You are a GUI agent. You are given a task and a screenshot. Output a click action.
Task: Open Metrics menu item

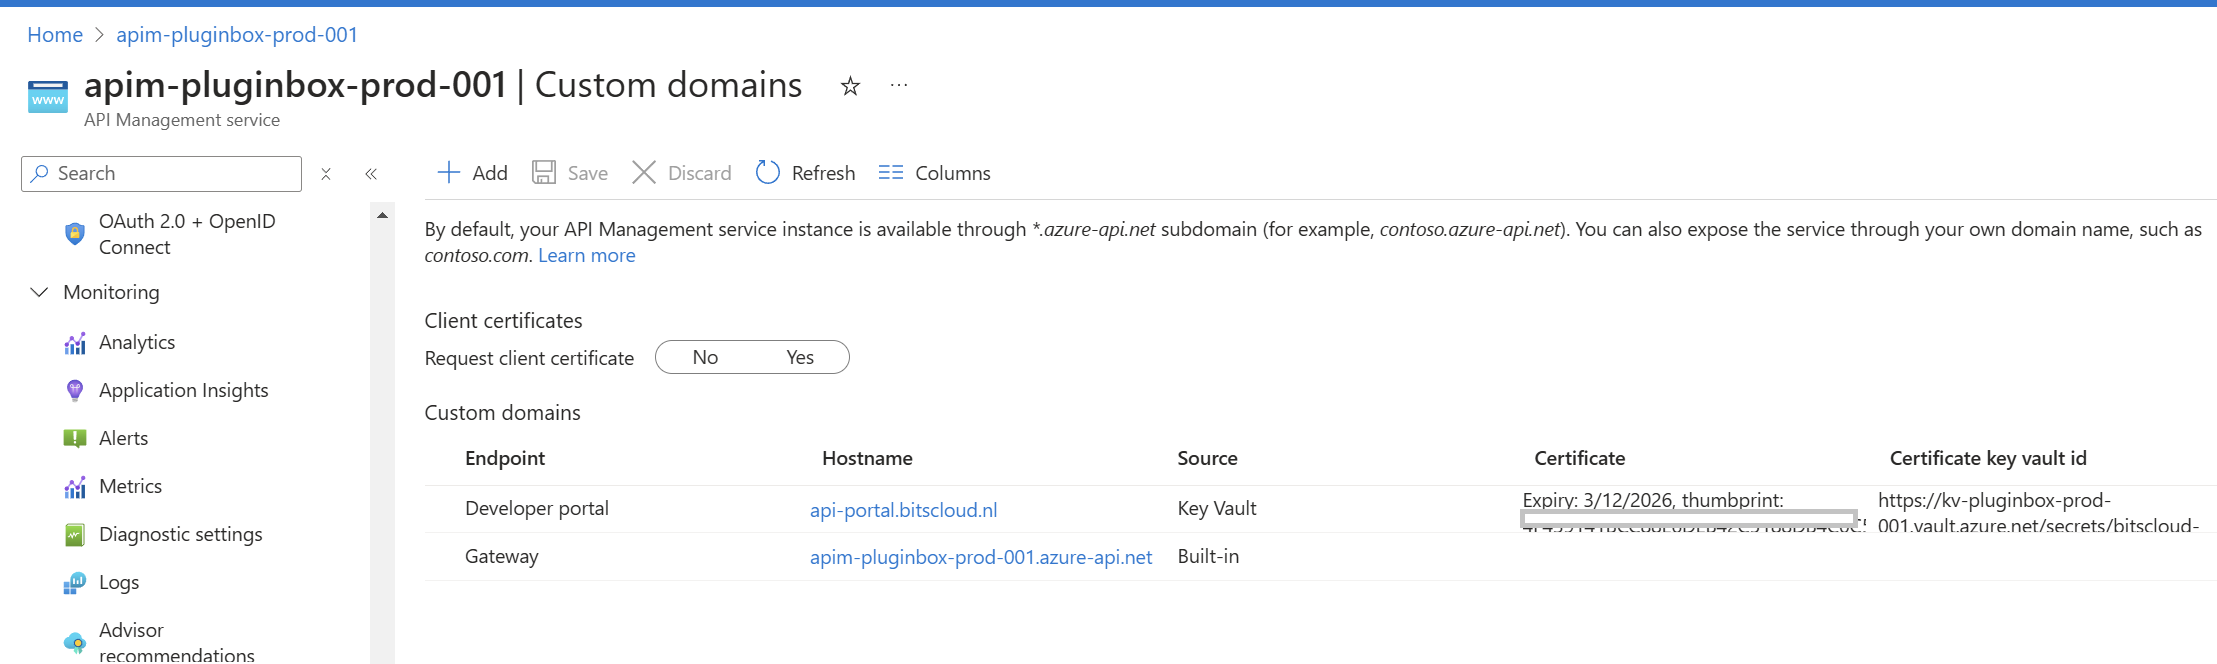click(x=131, y=486)
